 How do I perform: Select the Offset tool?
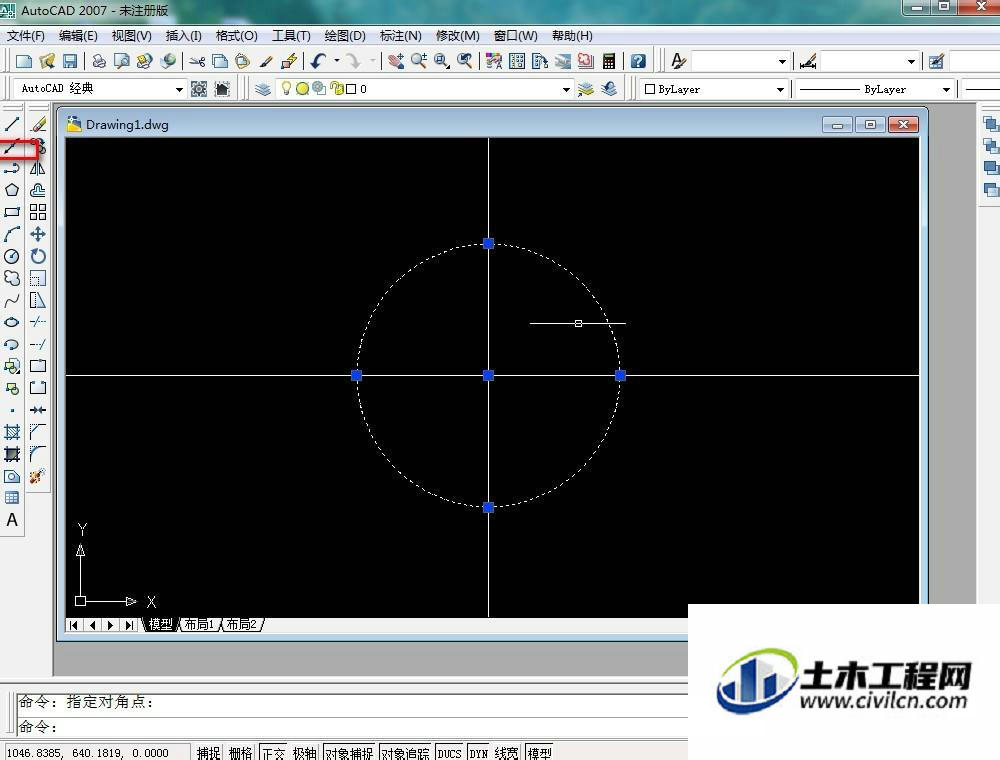click(x=38, y=190)
